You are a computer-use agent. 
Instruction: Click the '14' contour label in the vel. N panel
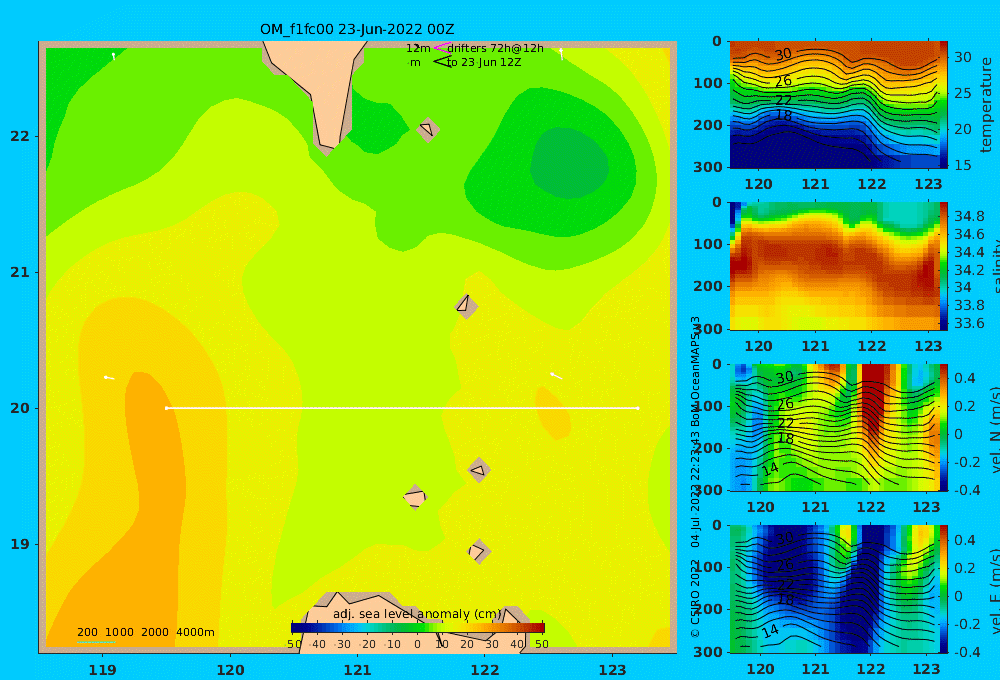click(x=770, y=469)
